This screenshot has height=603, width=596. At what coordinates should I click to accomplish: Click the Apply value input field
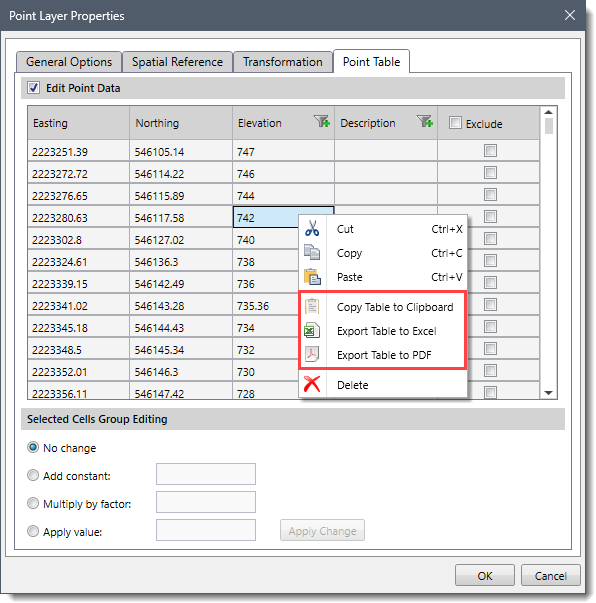[x=206, y=530]
